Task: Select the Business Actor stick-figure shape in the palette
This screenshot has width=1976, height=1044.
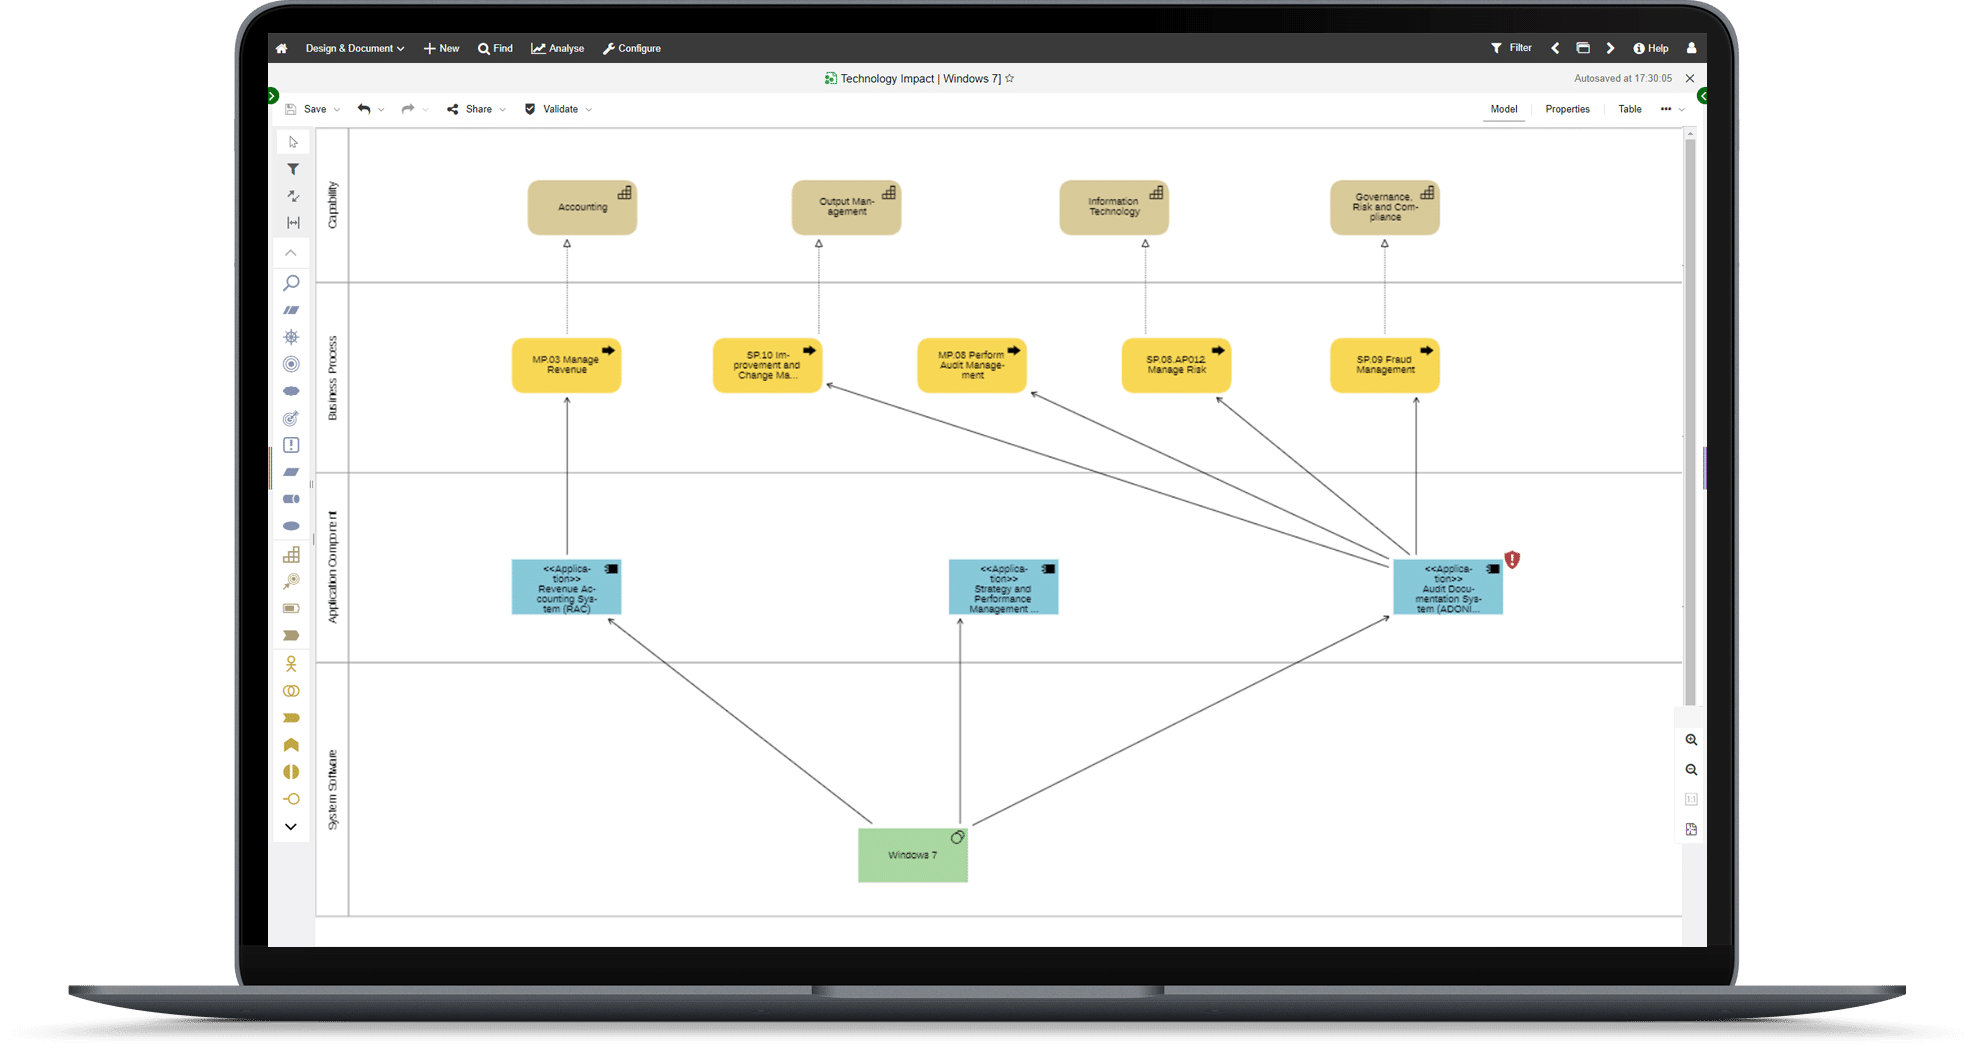Action: click(291, 663)
